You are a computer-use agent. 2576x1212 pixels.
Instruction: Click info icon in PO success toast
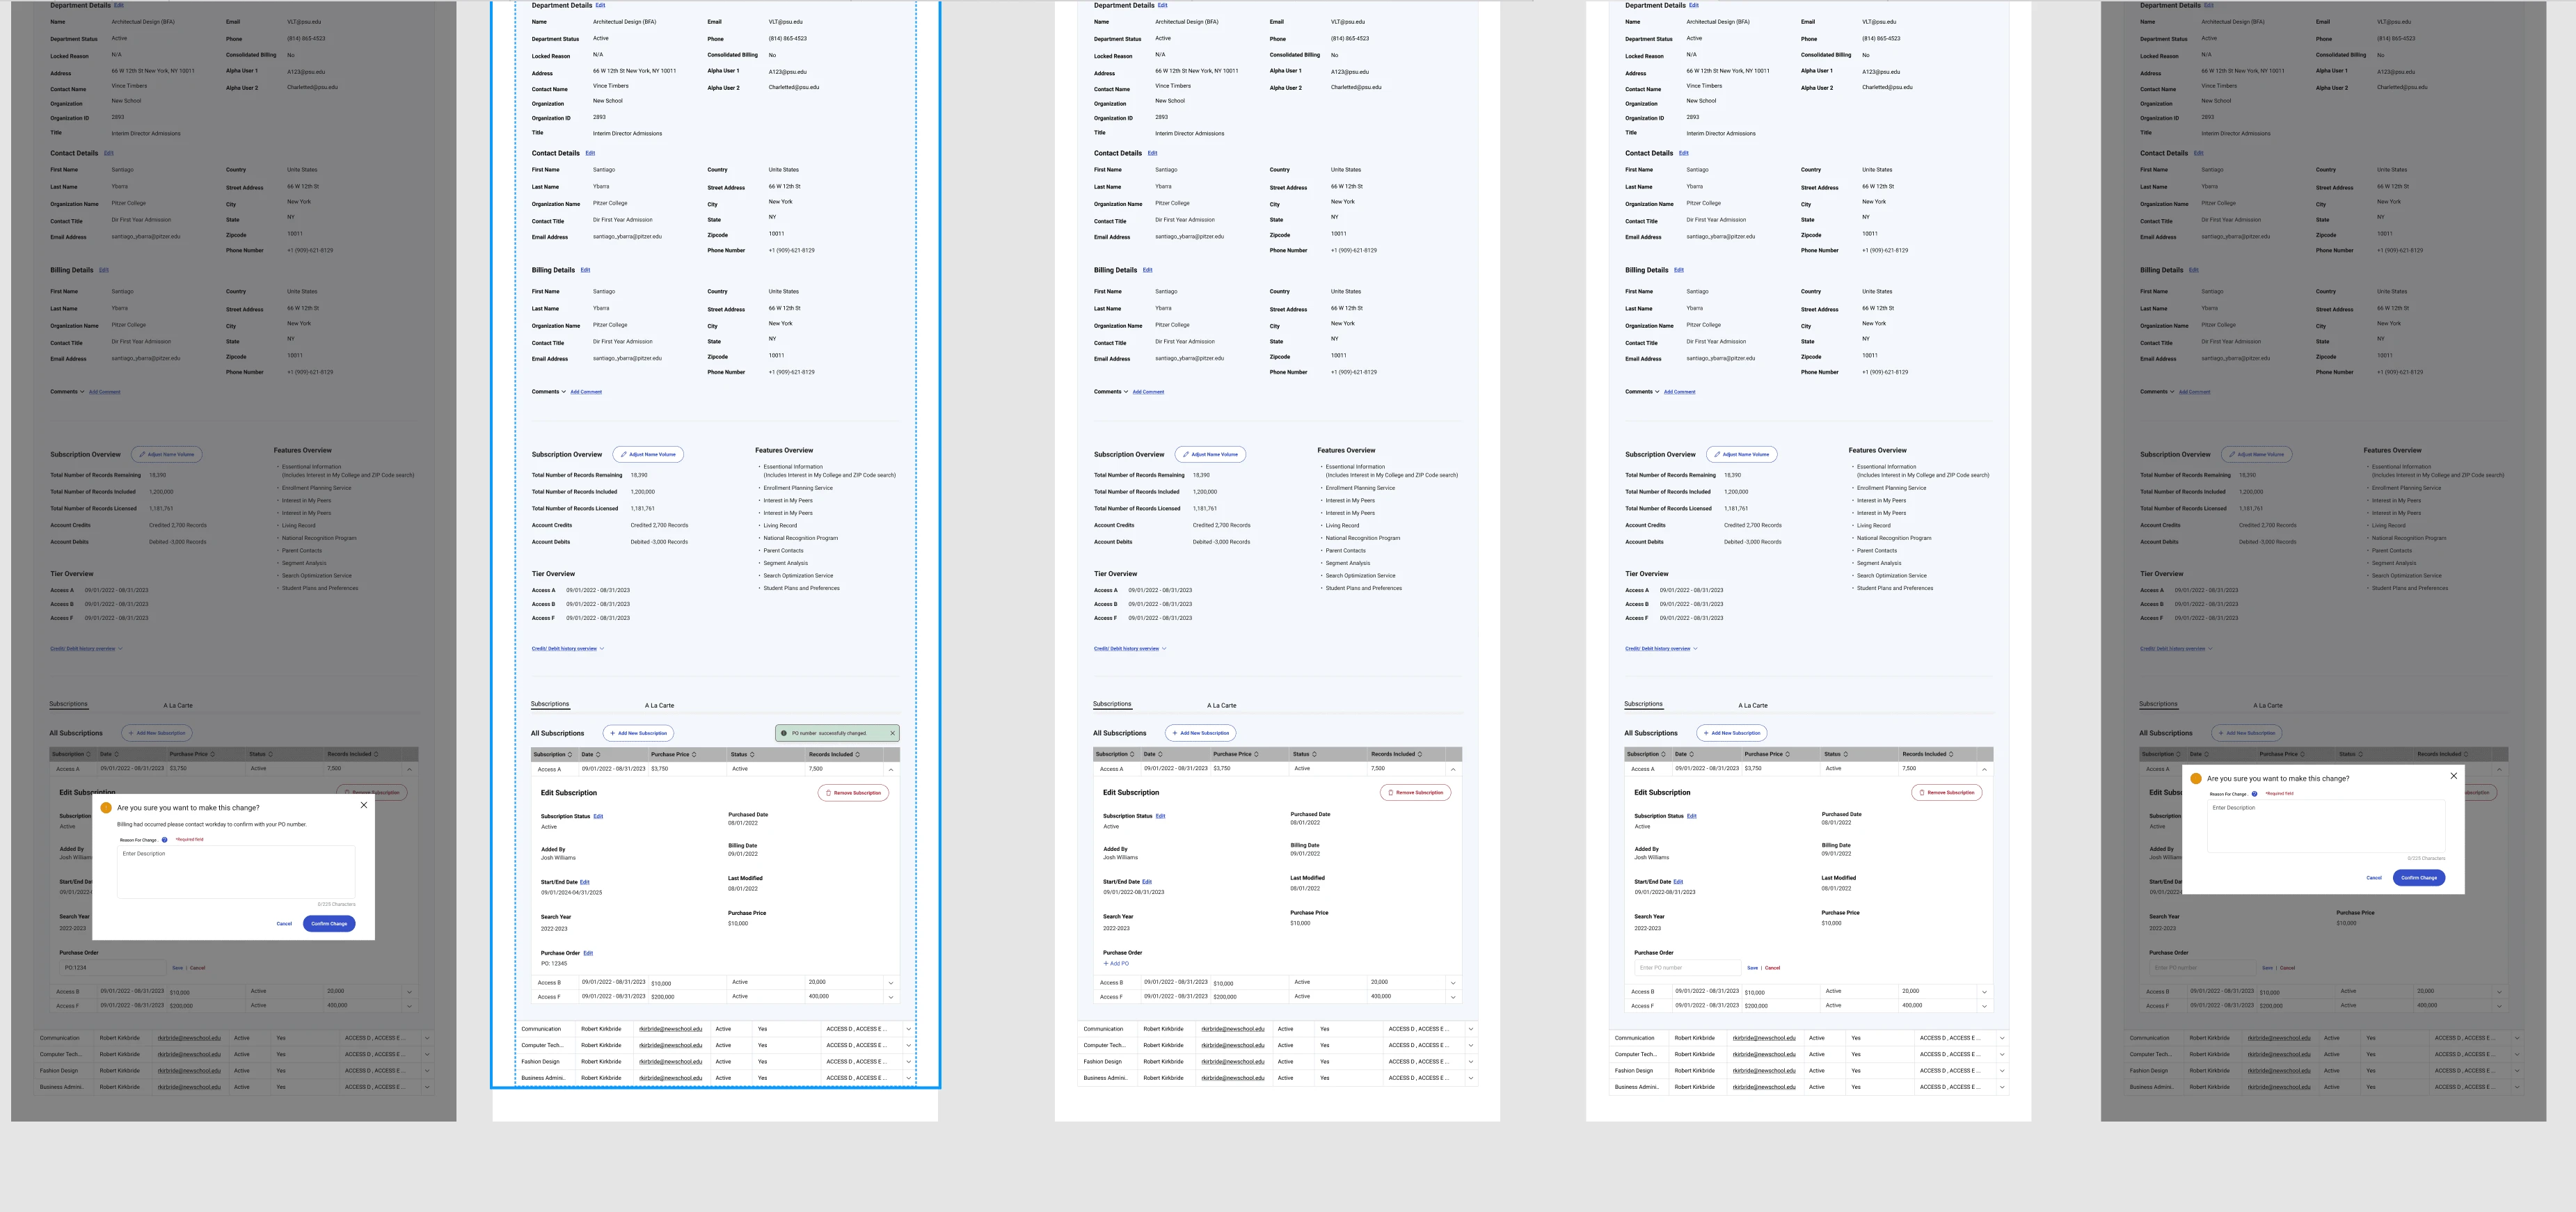784,733
